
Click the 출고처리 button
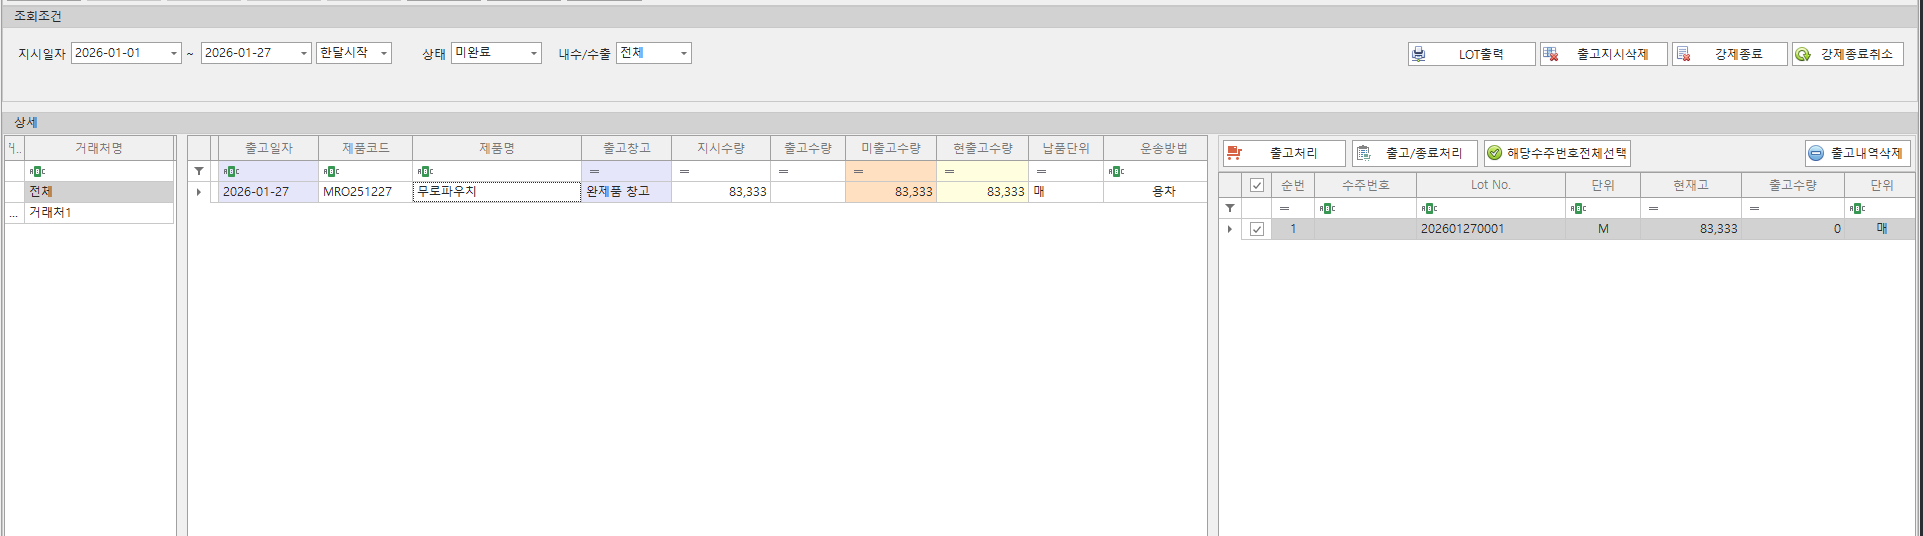1285,153
